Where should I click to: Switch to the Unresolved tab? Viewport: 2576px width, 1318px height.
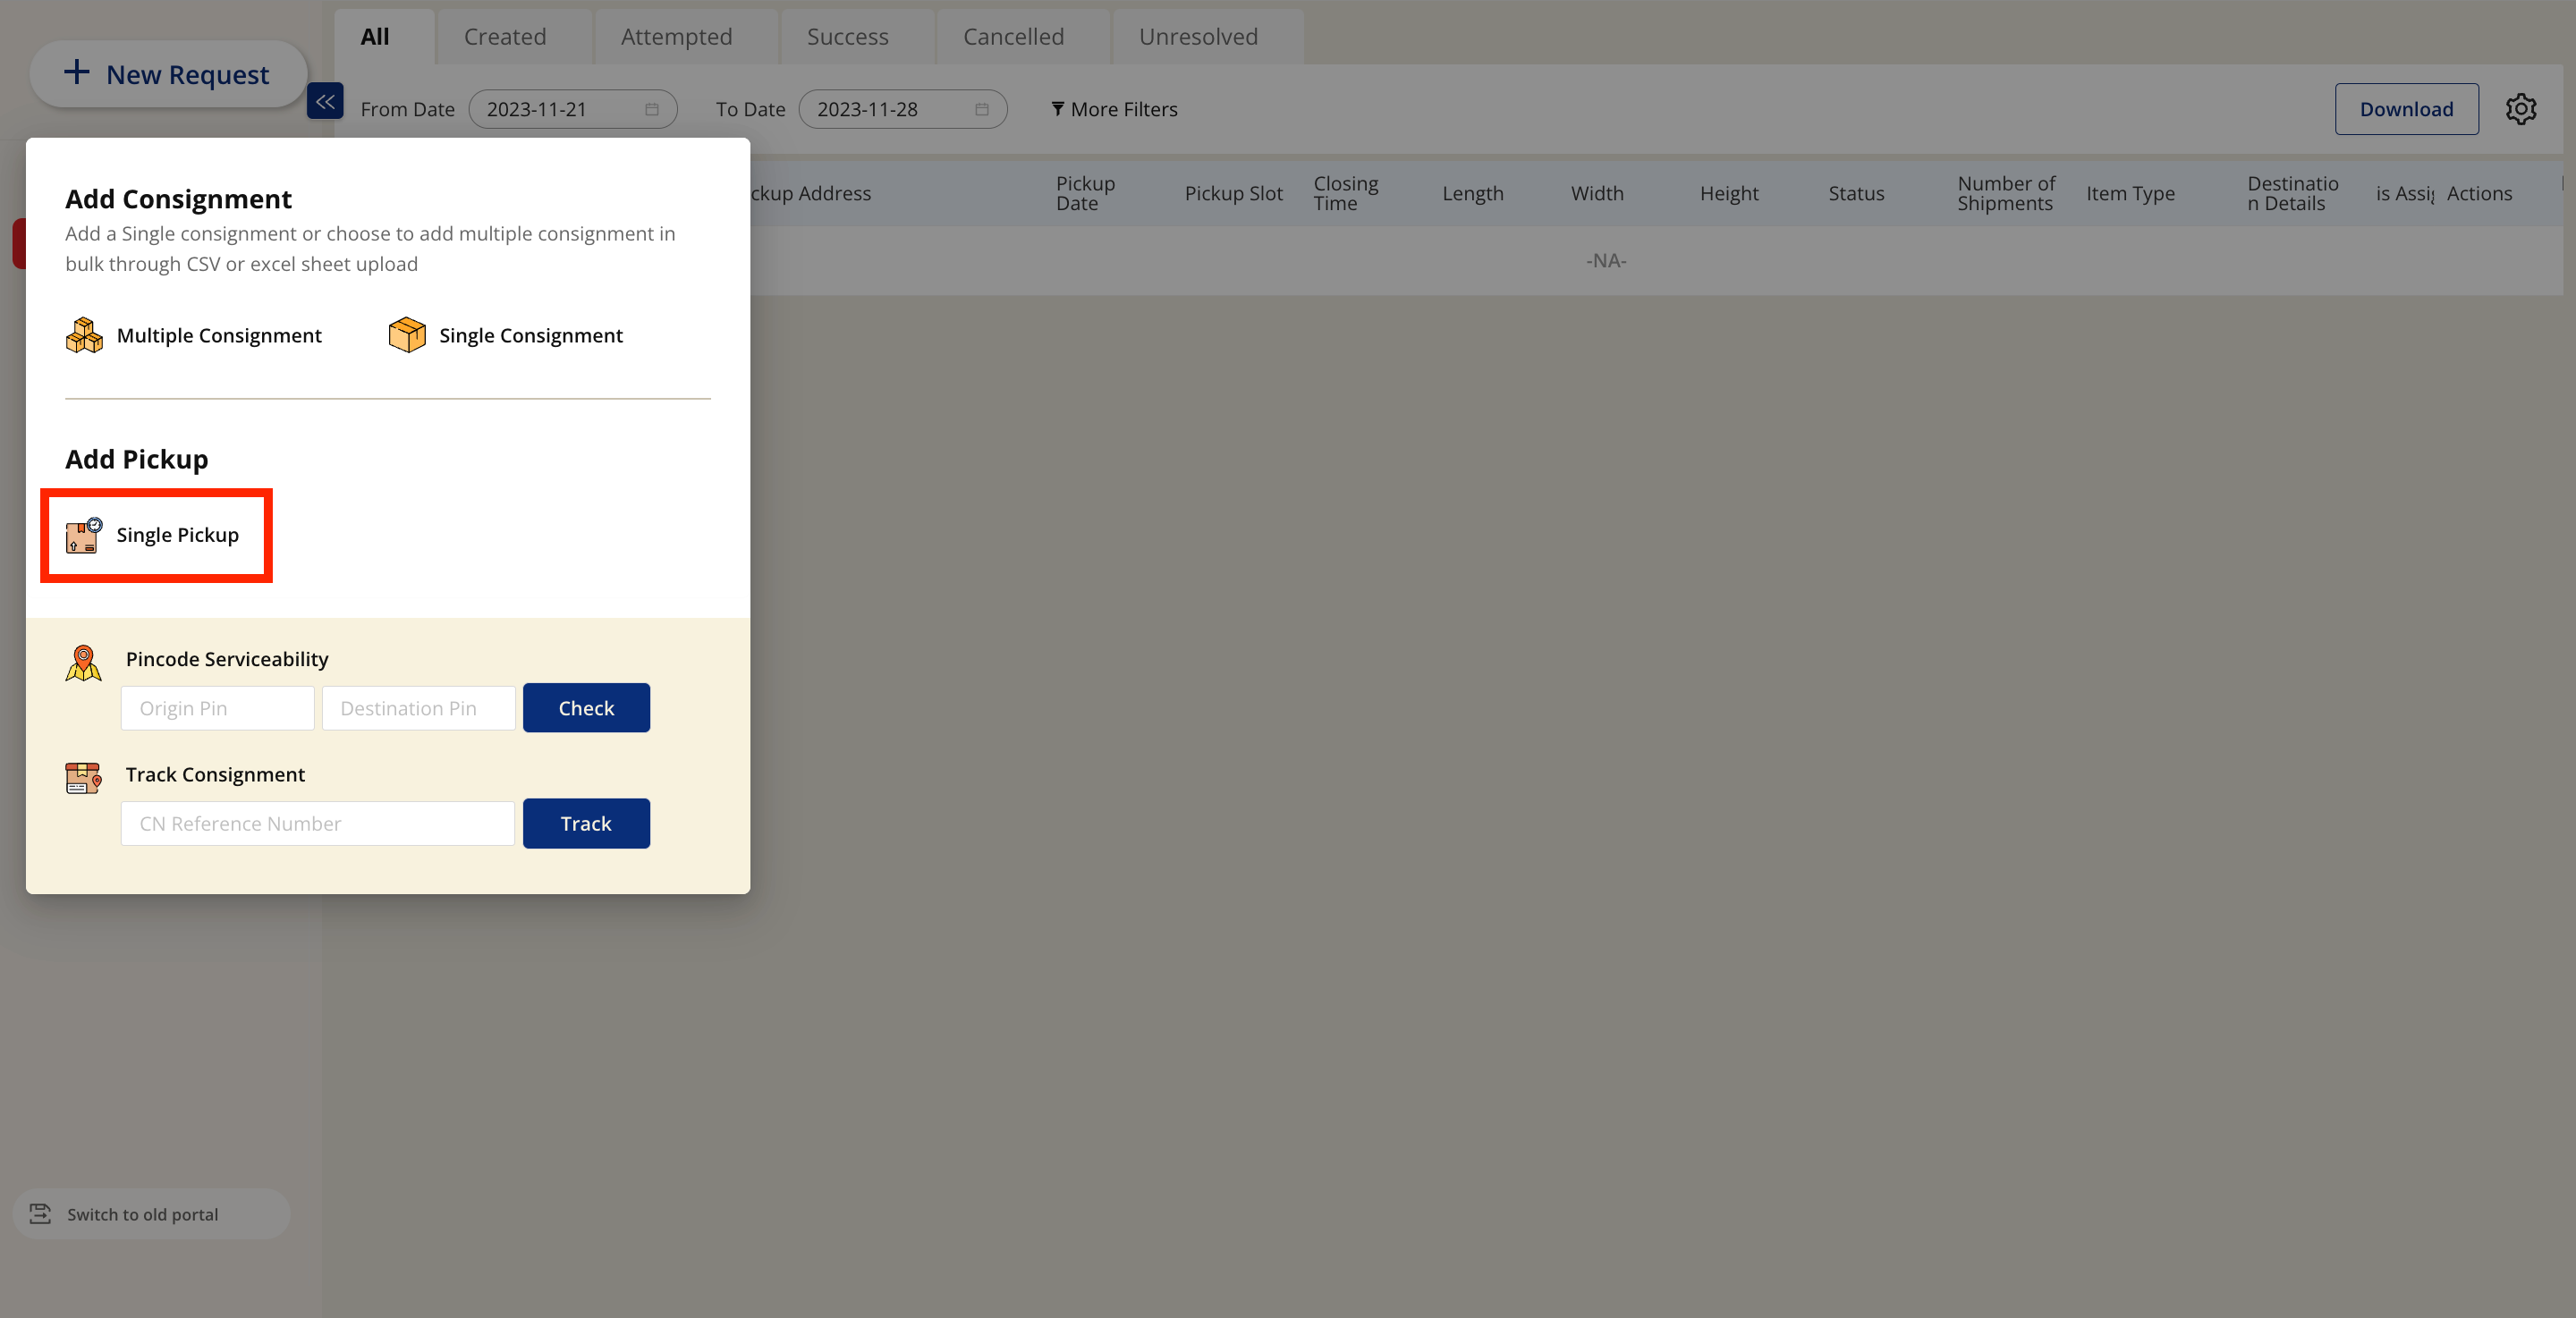coord(1198,37)
